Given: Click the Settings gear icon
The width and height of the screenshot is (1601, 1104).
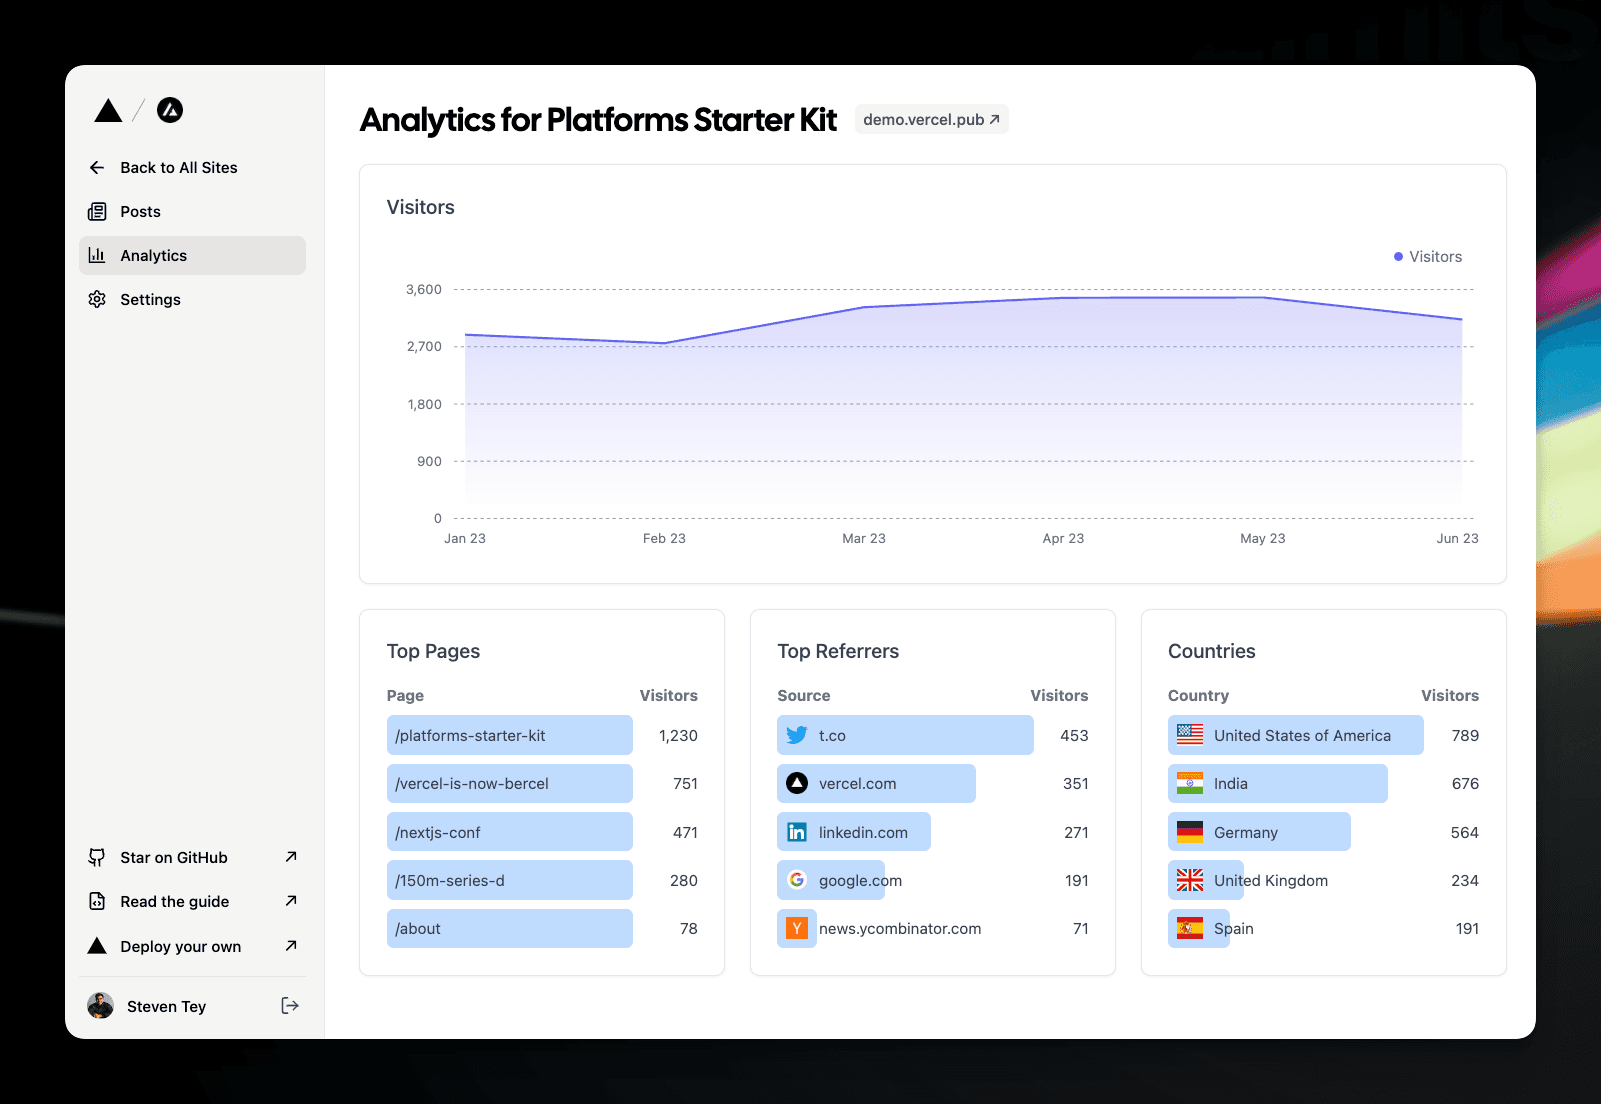Looking at the screenshot, I should coord(97,299).
